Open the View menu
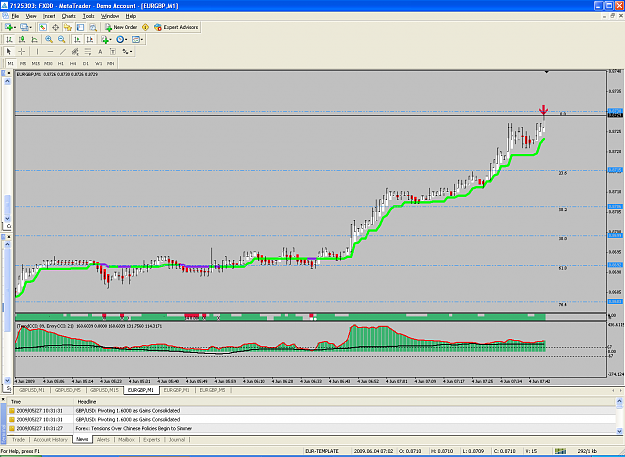 31,16
